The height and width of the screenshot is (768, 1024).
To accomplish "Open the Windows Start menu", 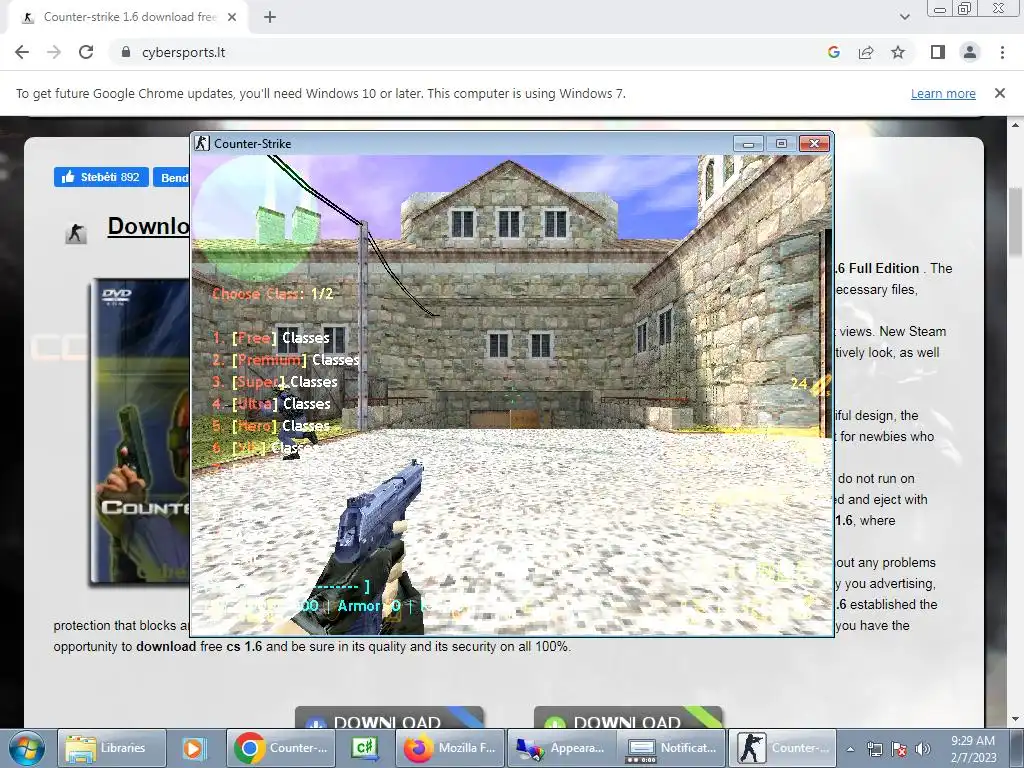I will [26, 748].
